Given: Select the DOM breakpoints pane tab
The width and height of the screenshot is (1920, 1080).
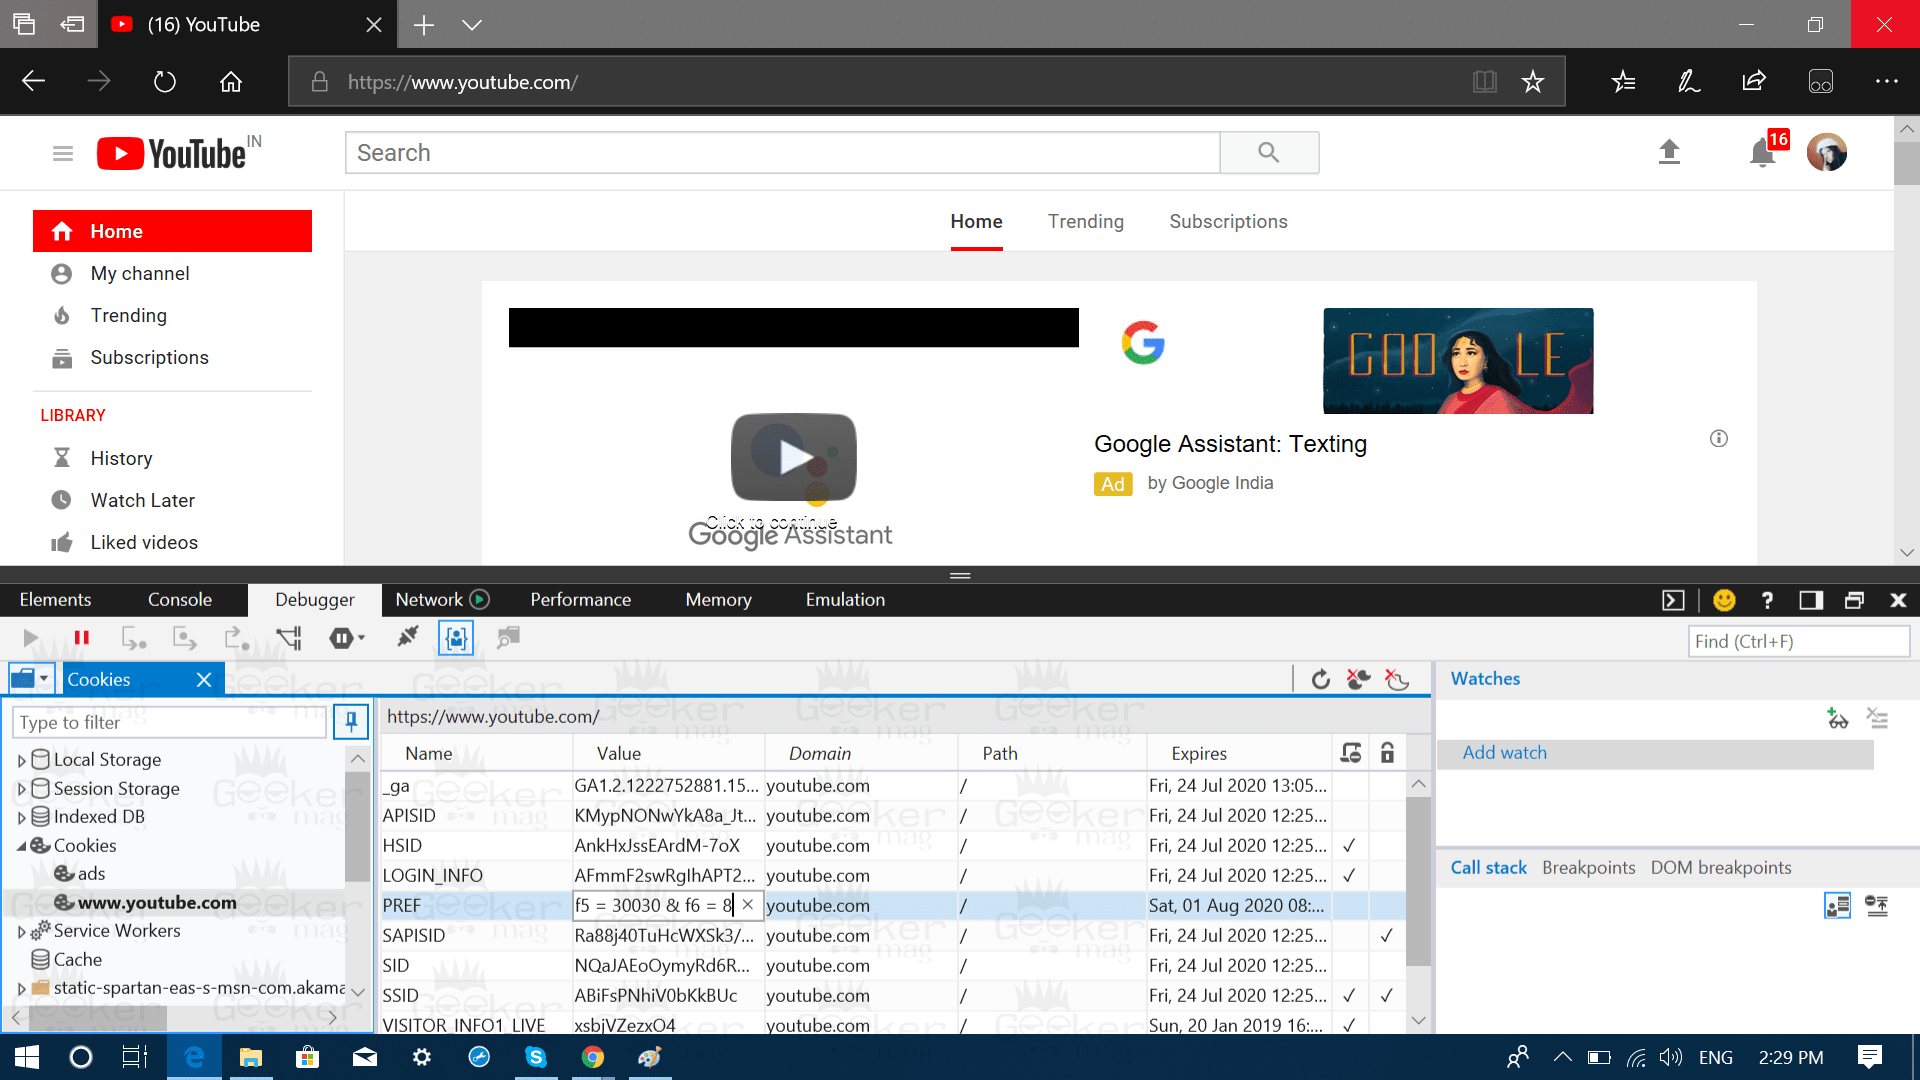Looking at the screenshot, I should pyautogui.click(x=1720, y=868).
